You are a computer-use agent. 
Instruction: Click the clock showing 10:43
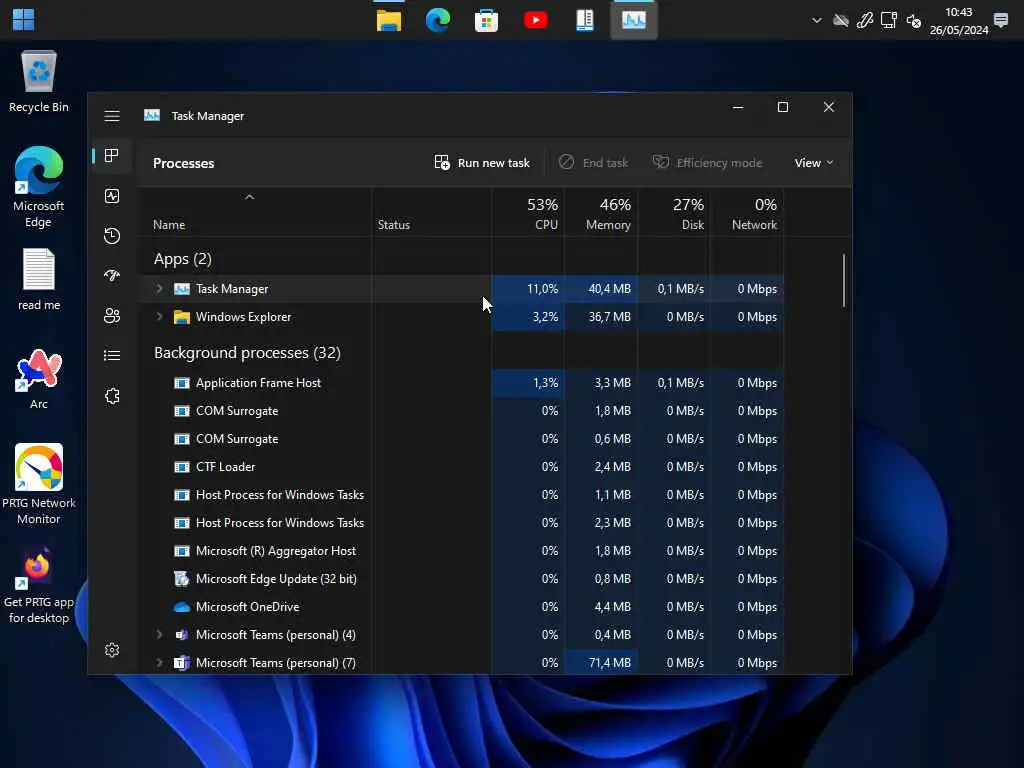tap(959, 12)
